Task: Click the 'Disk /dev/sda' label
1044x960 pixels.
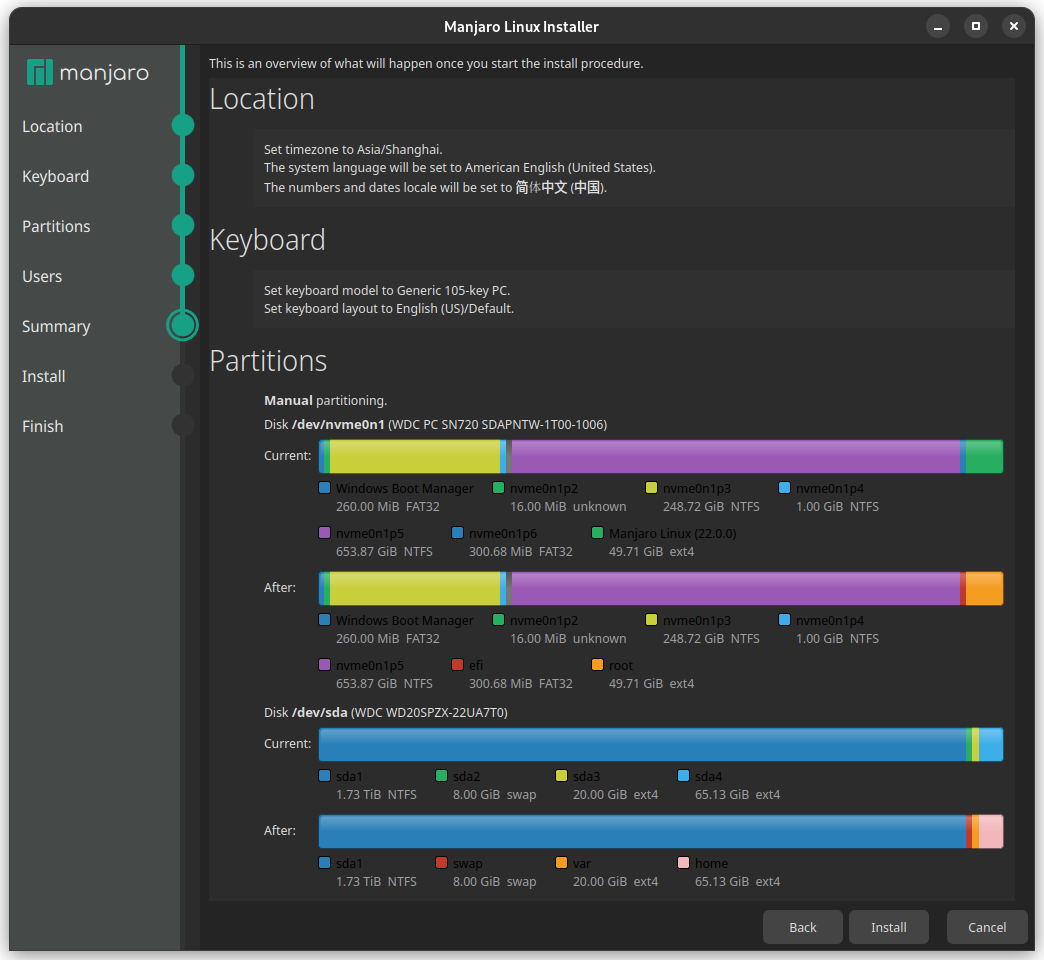Action: [306, 713]
